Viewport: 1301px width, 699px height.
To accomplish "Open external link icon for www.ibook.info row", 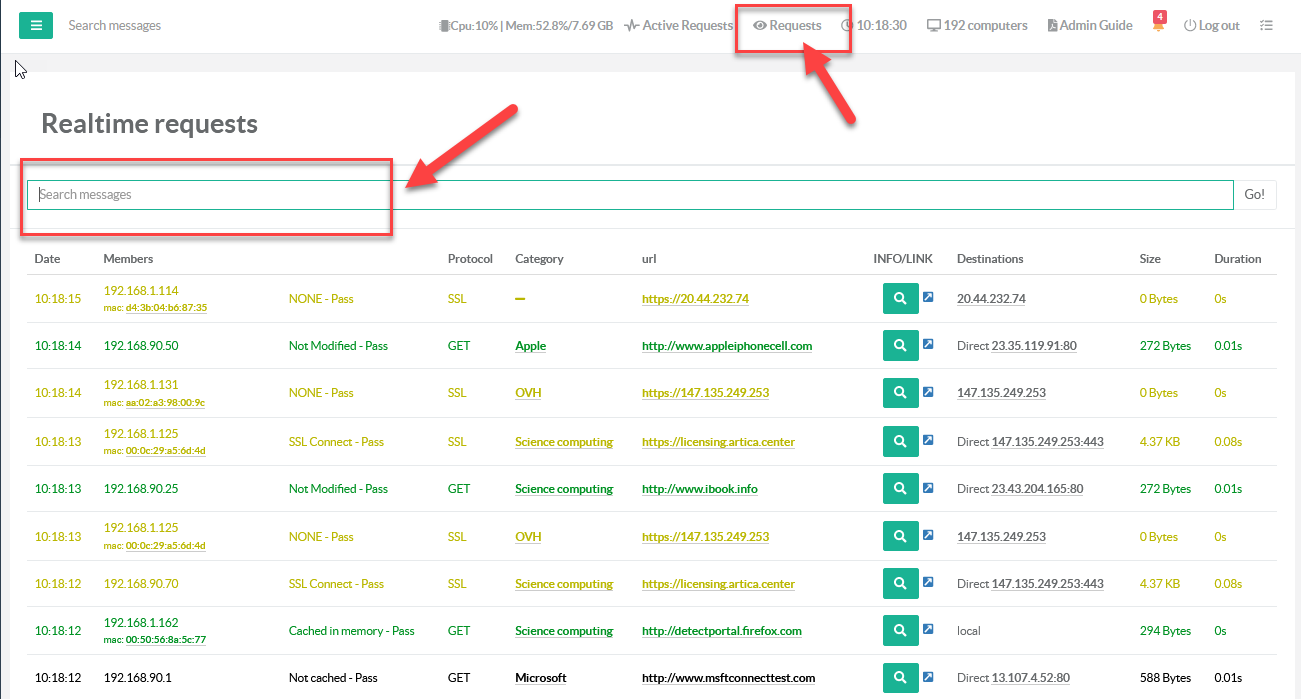I will pos(928,488).
